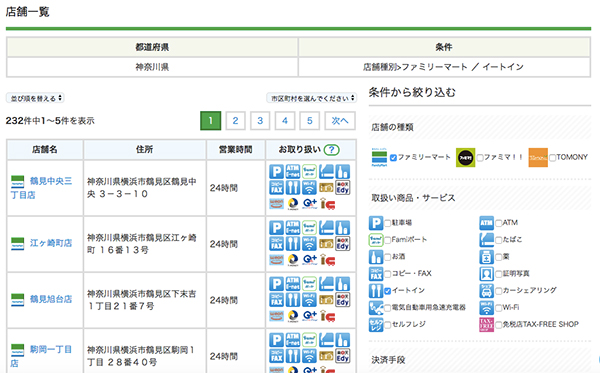Click the お酒 alcohol bottle icon in filters
The image size is (600, 373).
pos(376,257)
